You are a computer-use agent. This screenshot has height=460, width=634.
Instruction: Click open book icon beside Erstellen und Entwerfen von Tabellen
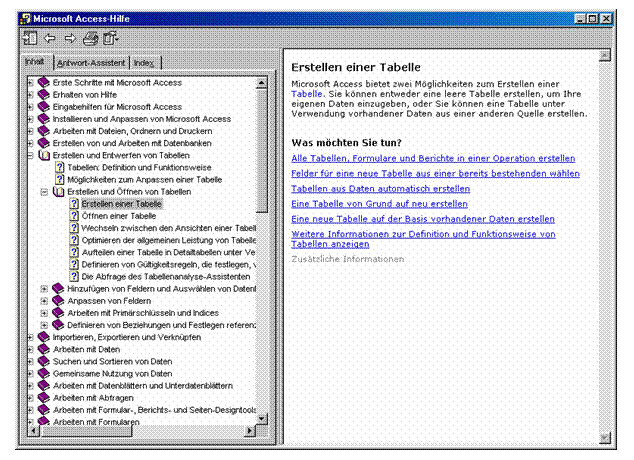coord(44,155)
